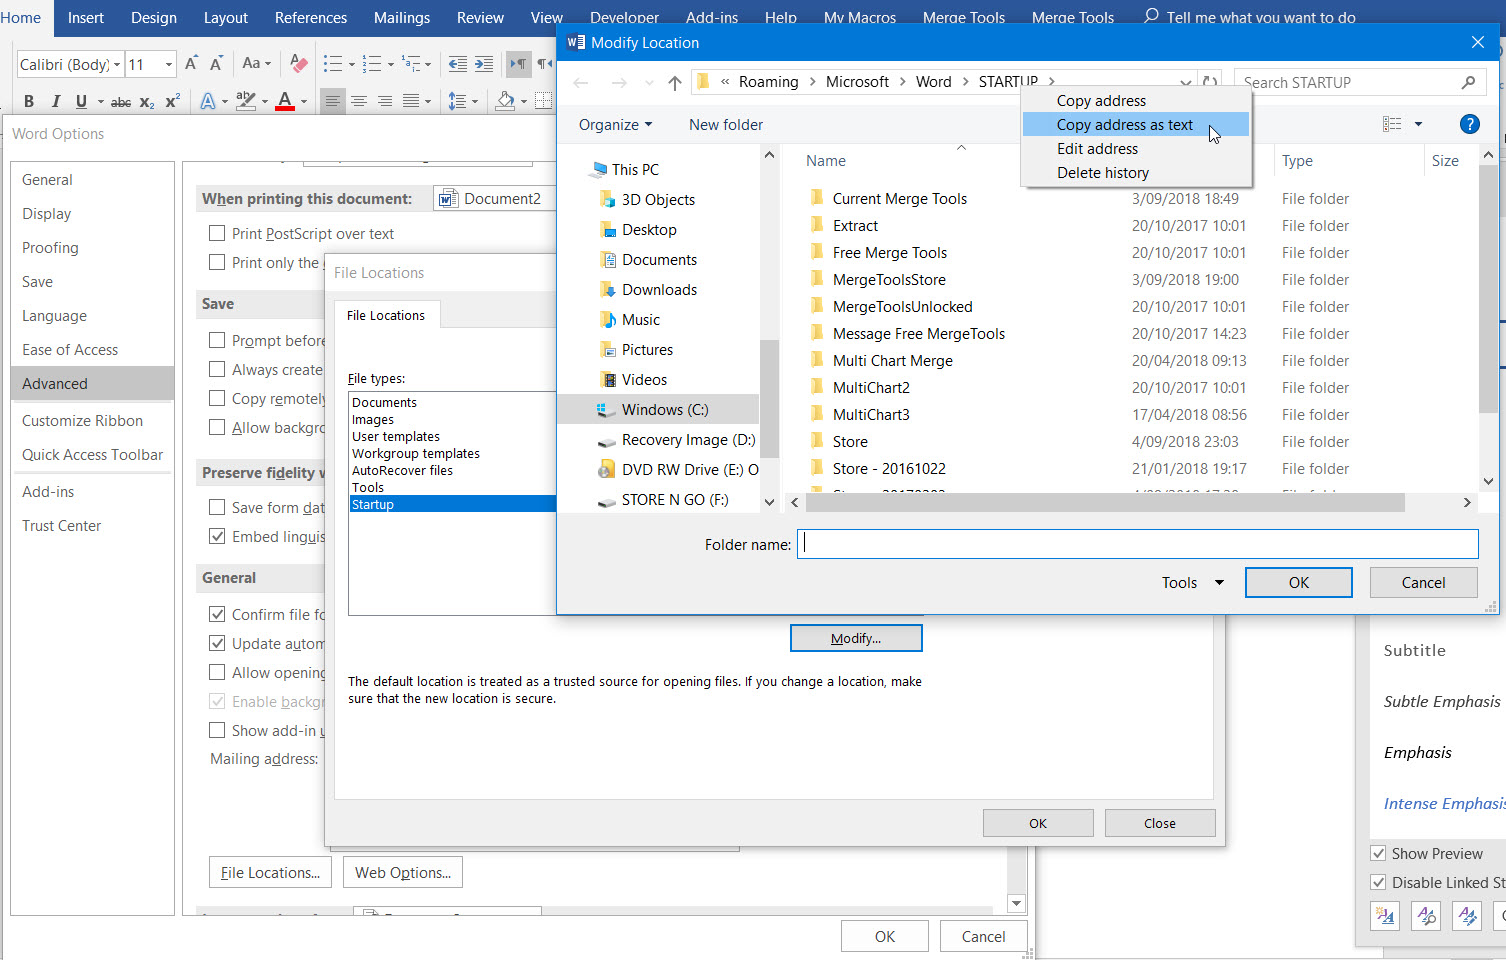Open the References ribbon tab
This screenshot has height=960, width=1506.
click(311, 18)
